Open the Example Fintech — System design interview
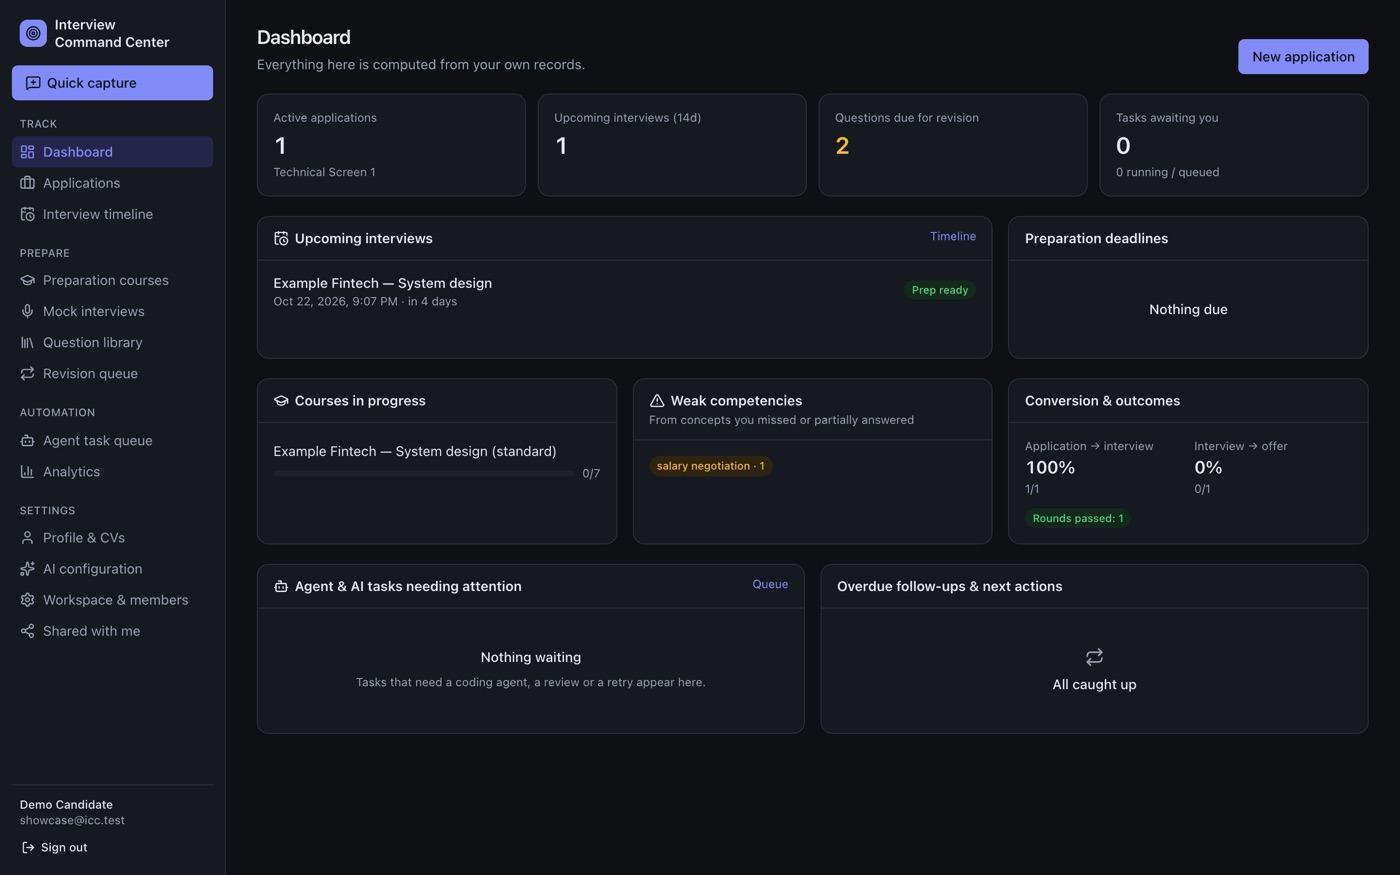Viewport: 1400px width, 875px height. tap(383, 283)
